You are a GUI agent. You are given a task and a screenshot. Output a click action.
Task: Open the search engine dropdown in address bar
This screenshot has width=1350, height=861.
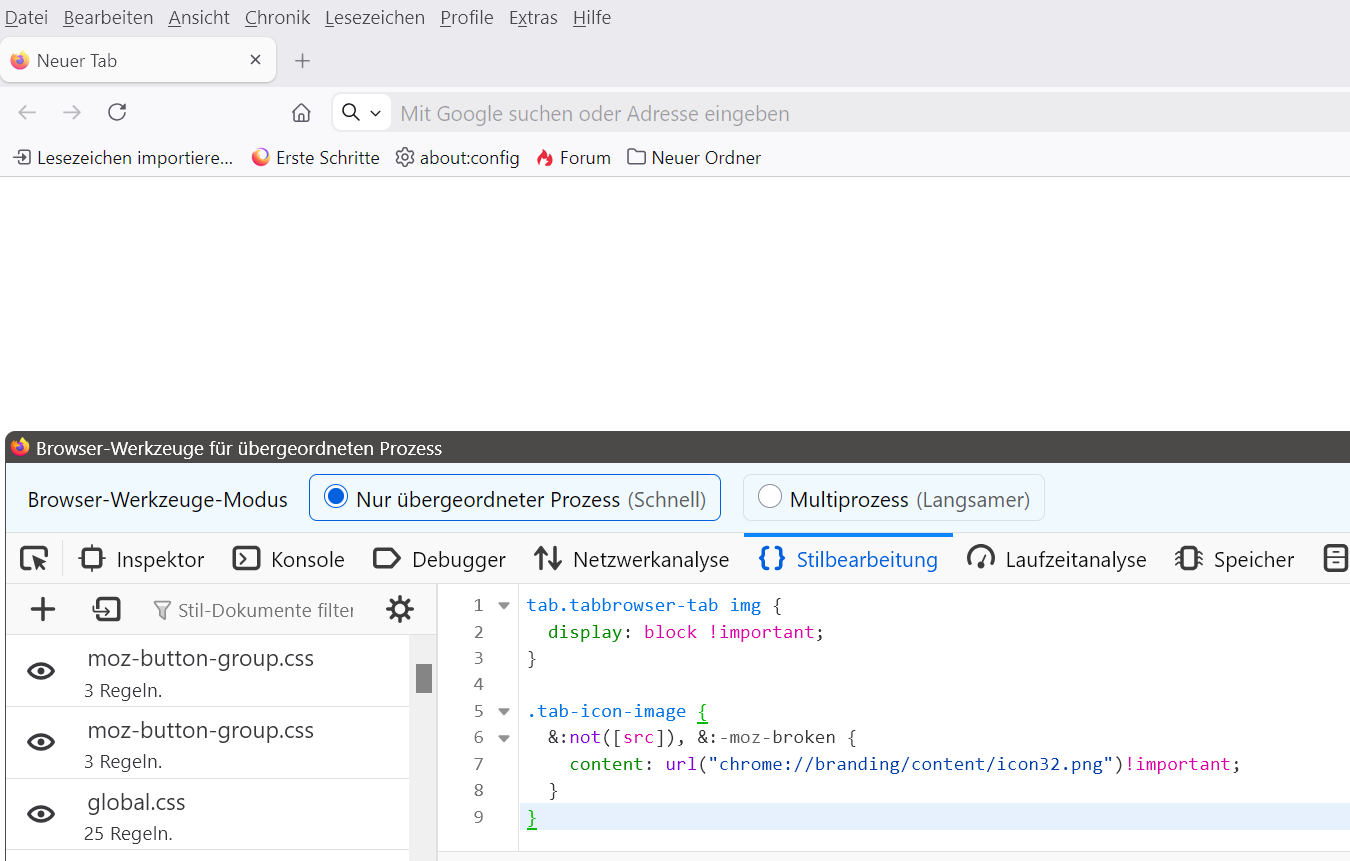(361, 113)
